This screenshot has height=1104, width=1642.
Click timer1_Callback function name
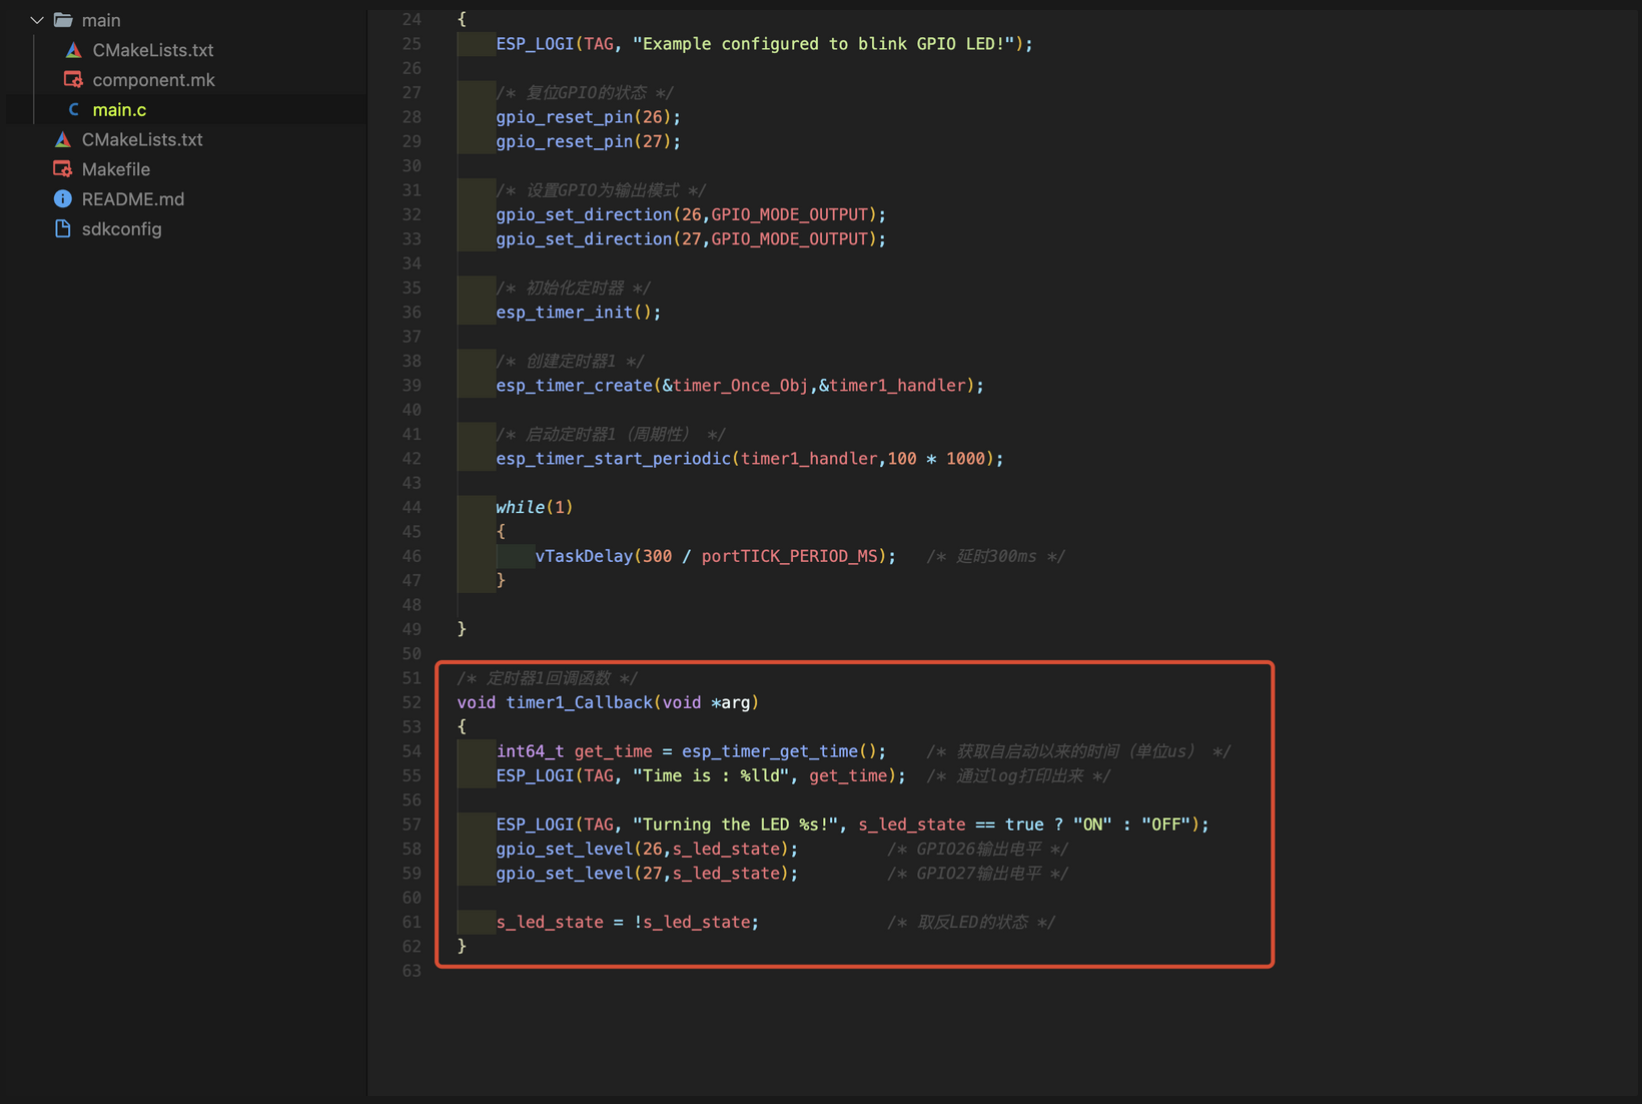coord(579,702)
